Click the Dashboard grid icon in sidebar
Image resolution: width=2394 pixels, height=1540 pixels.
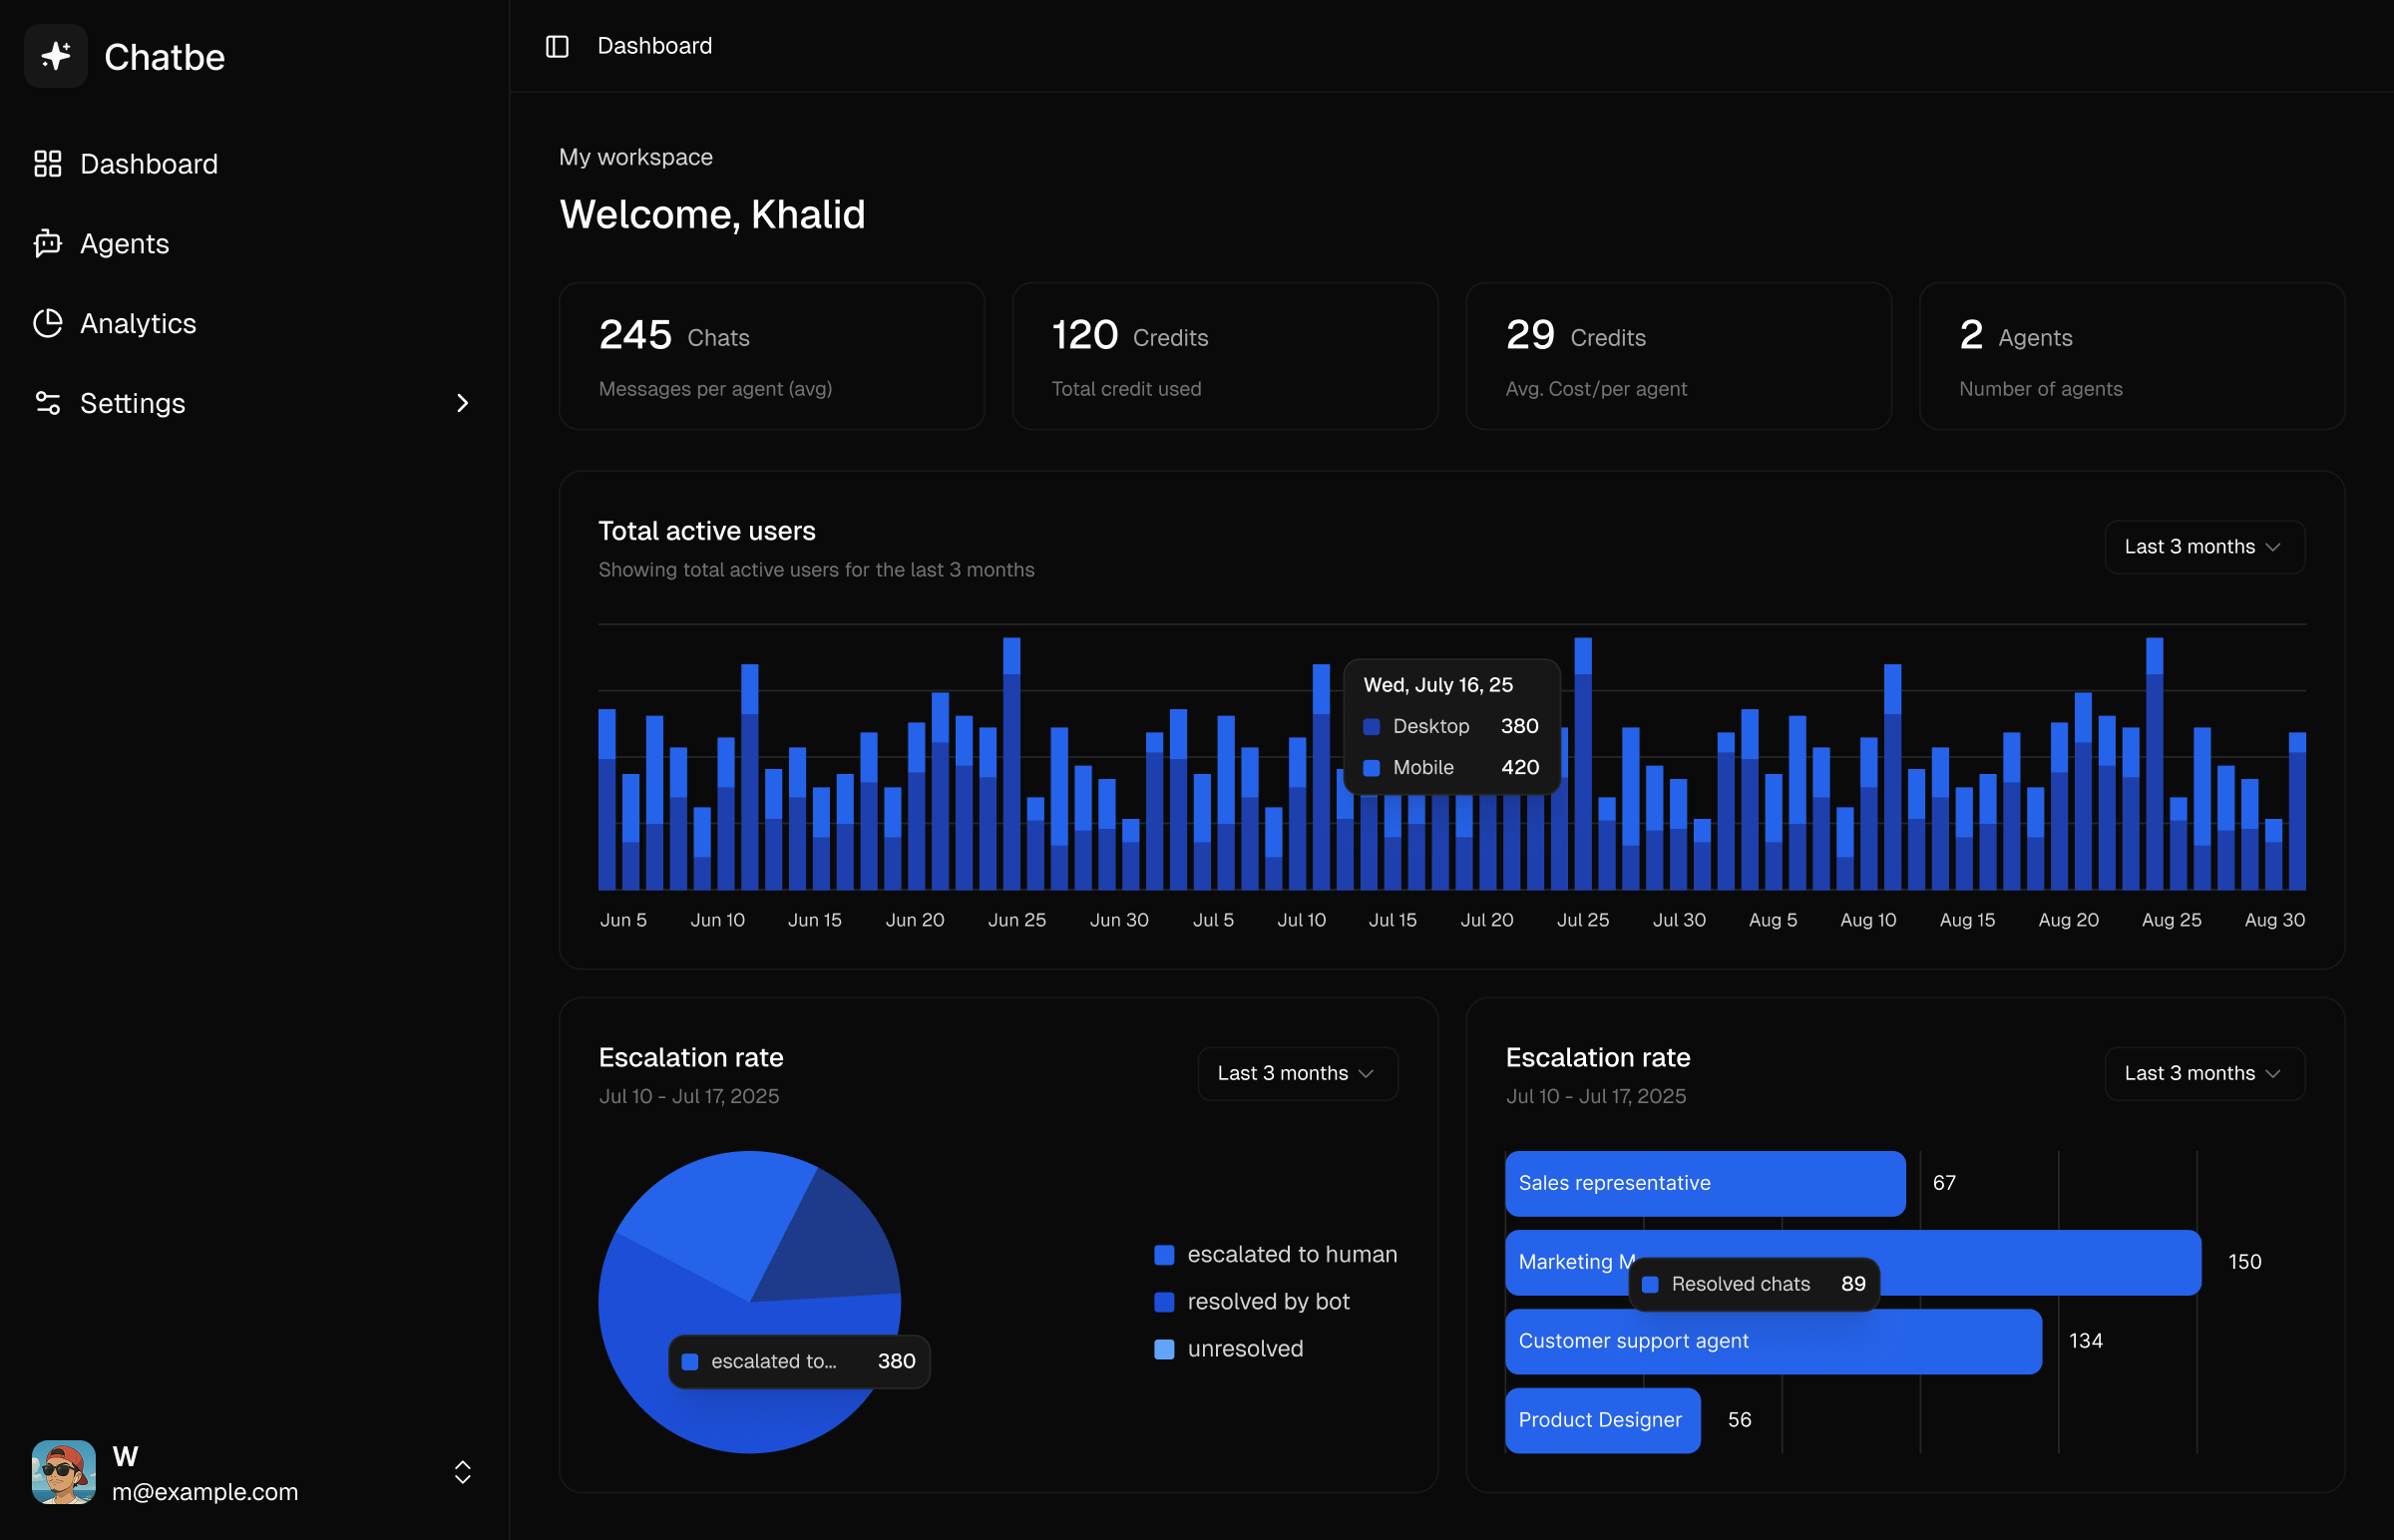(48, 164)
